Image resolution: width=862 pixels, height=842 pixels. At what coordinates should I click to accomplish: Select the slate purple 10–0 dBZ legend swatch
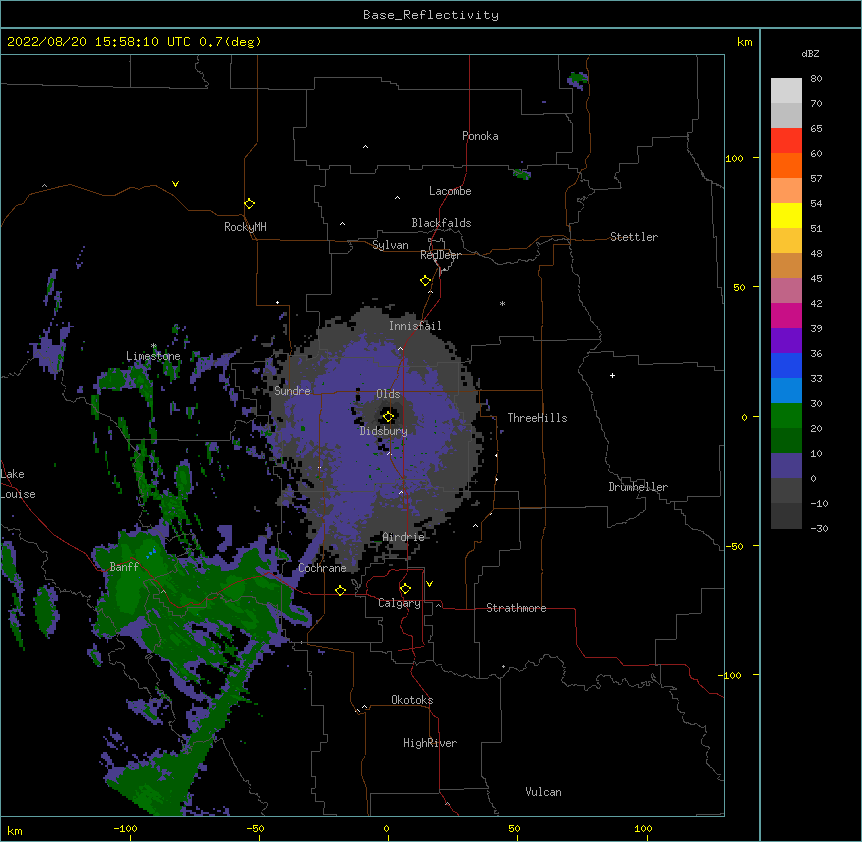click(x=786, y=466)
